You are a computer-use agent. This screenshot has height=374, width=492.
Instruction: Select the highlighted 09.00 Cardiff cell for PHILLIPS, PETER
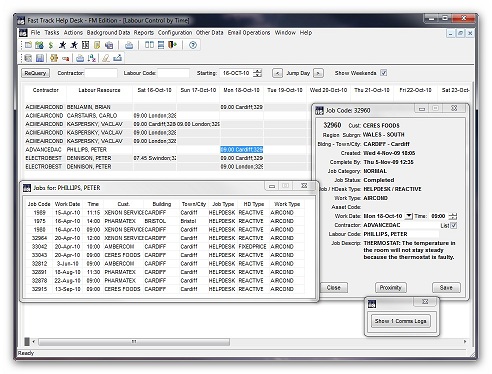pyautogui.click(x=241, y=150)
